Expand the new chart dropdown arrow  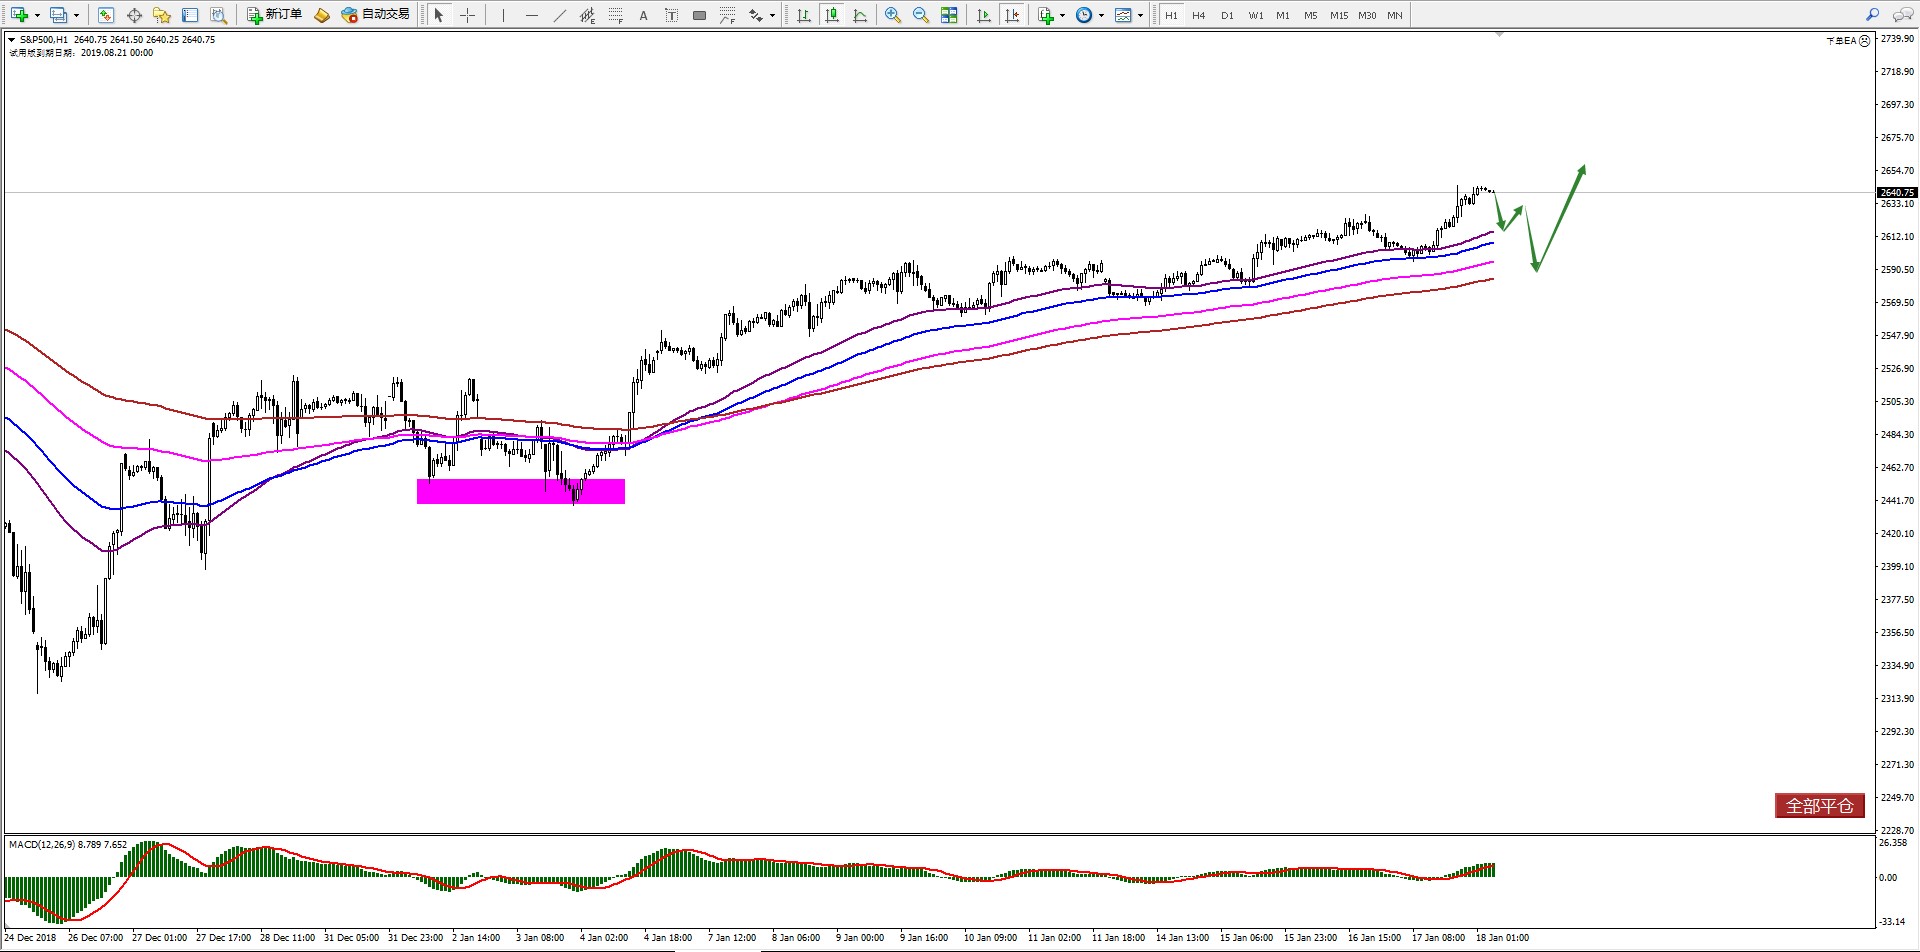(37, 15)
